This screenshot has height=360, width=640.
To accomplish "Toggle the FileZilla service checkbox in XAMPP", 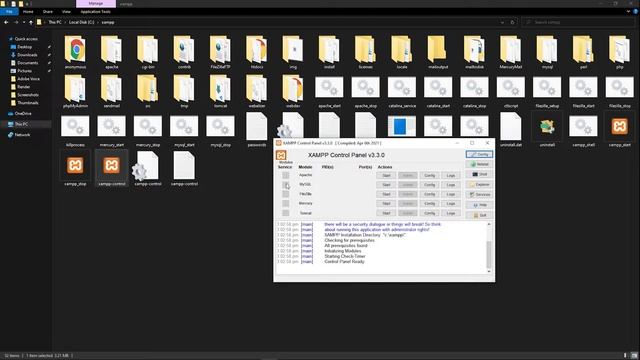I will click(x=286, y=194).
